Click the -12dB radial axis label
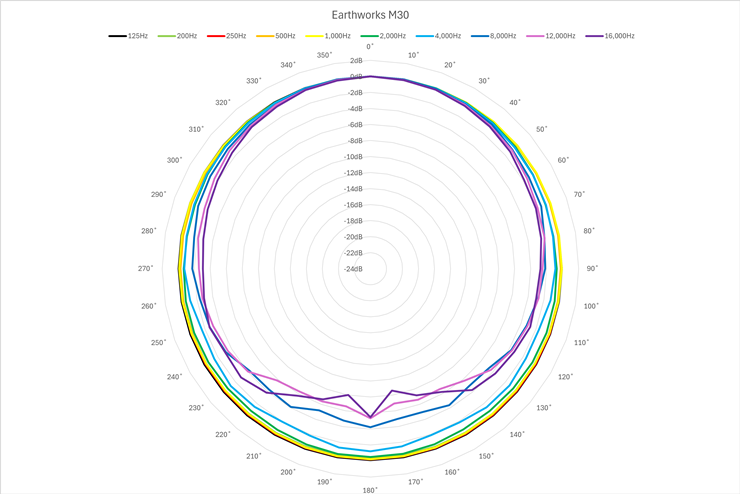 [x=353, y=173]
